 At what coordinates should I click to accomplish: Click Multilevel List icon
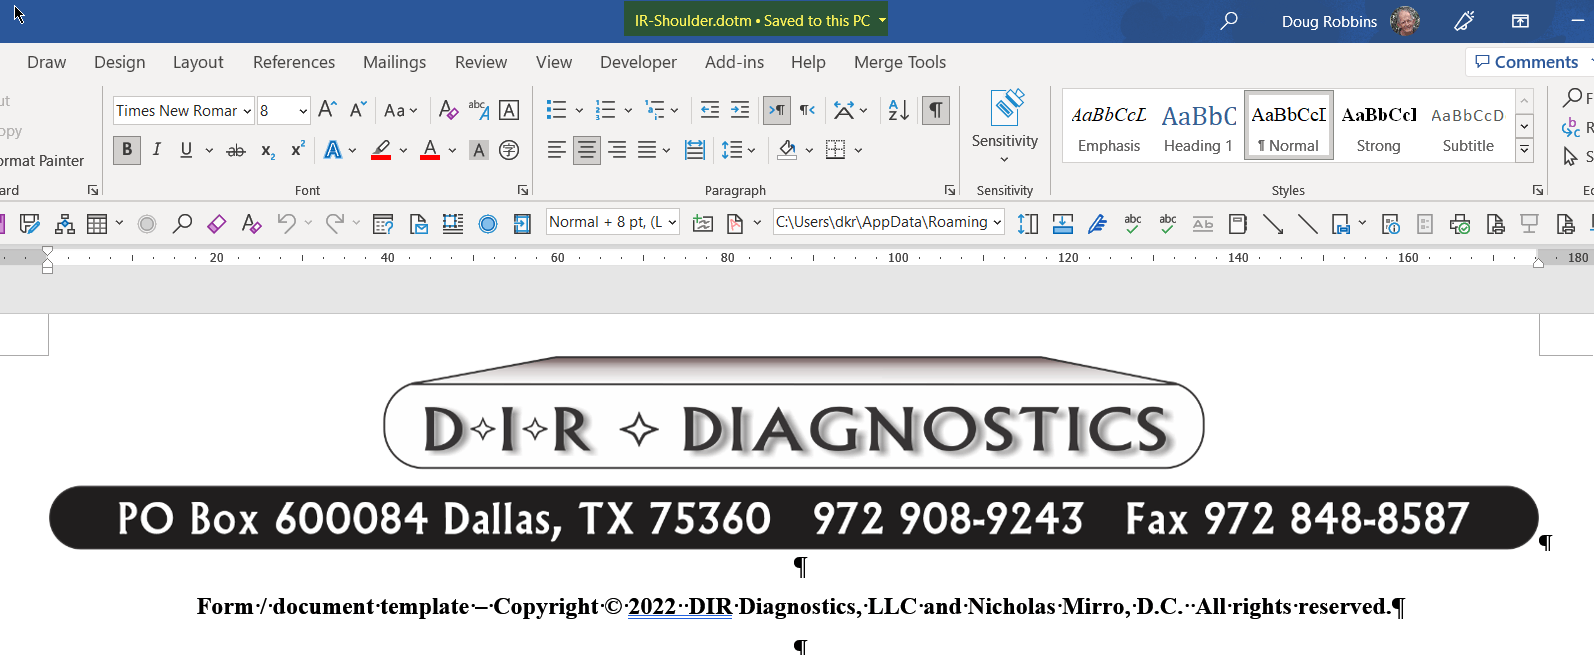tap(655, 110)
